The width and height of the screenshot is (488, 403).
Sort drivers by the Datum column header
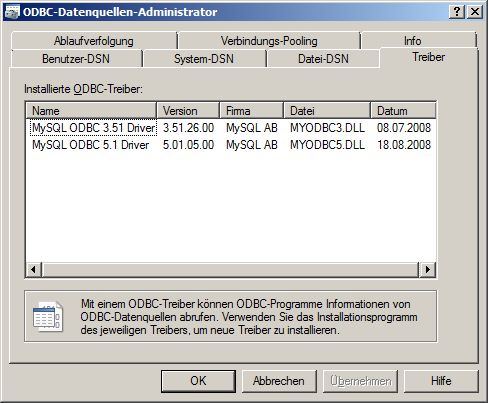pyautogui.click(x=403, y=111)
